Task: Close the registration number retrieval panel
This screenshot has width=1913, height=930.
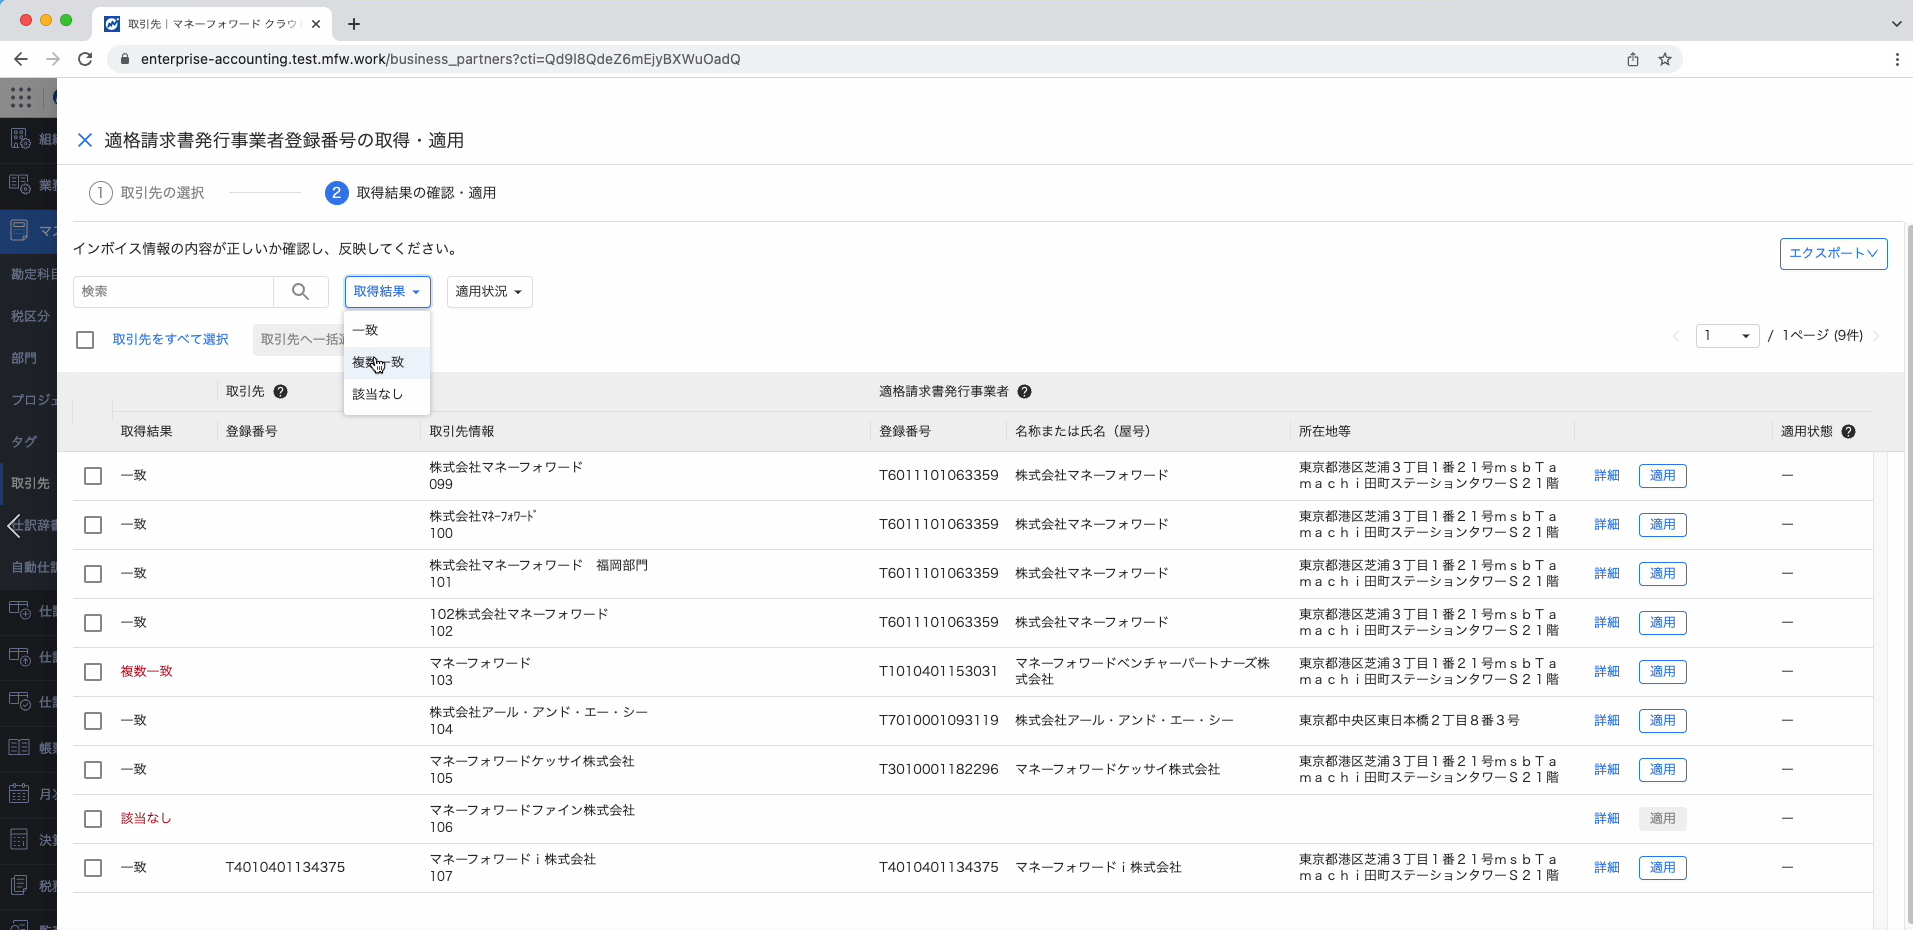Action: tap(85, 140)
